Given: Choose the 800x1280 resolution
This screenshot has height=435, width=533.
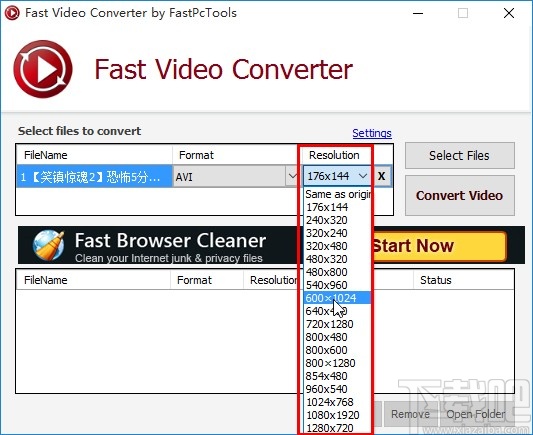Looking at the screenshot, I should point(337,363).
